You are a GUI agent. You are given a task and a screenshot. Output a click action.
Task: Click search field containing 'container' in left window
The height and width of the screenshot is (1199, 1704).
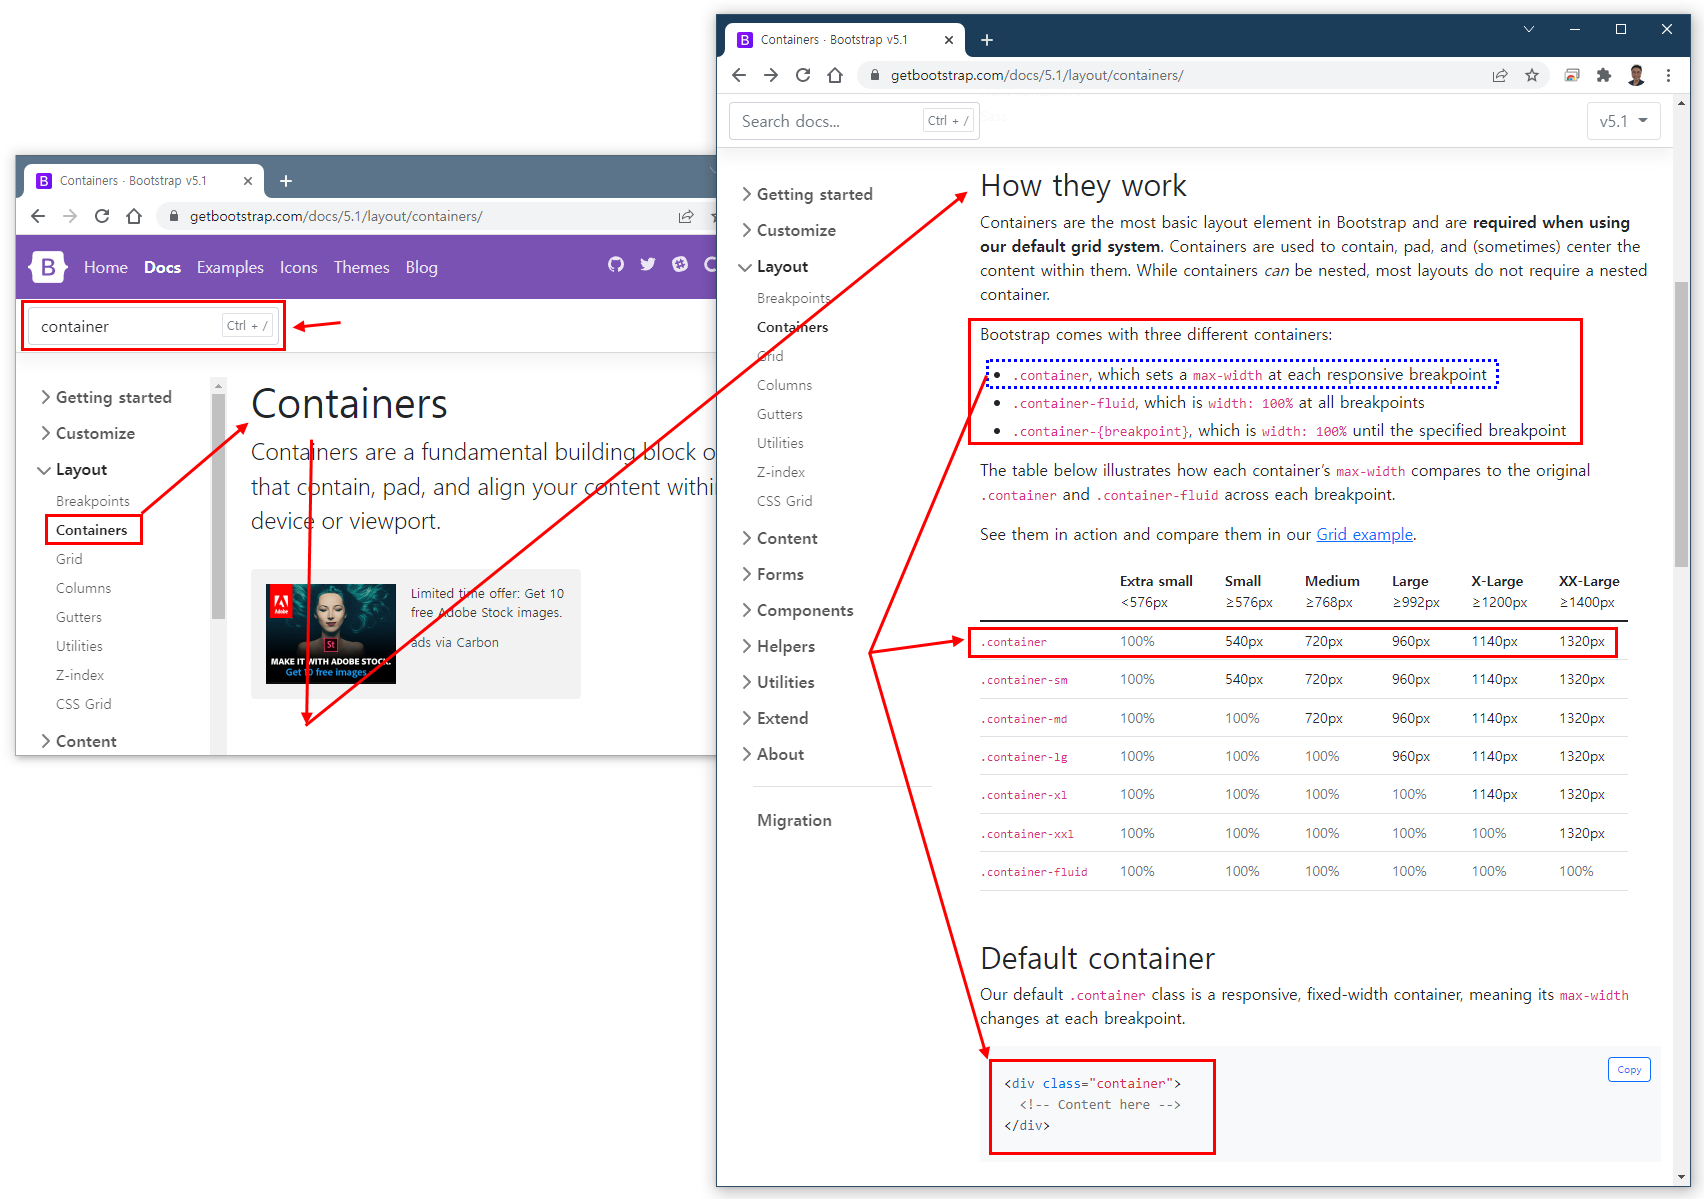(153, 326)
